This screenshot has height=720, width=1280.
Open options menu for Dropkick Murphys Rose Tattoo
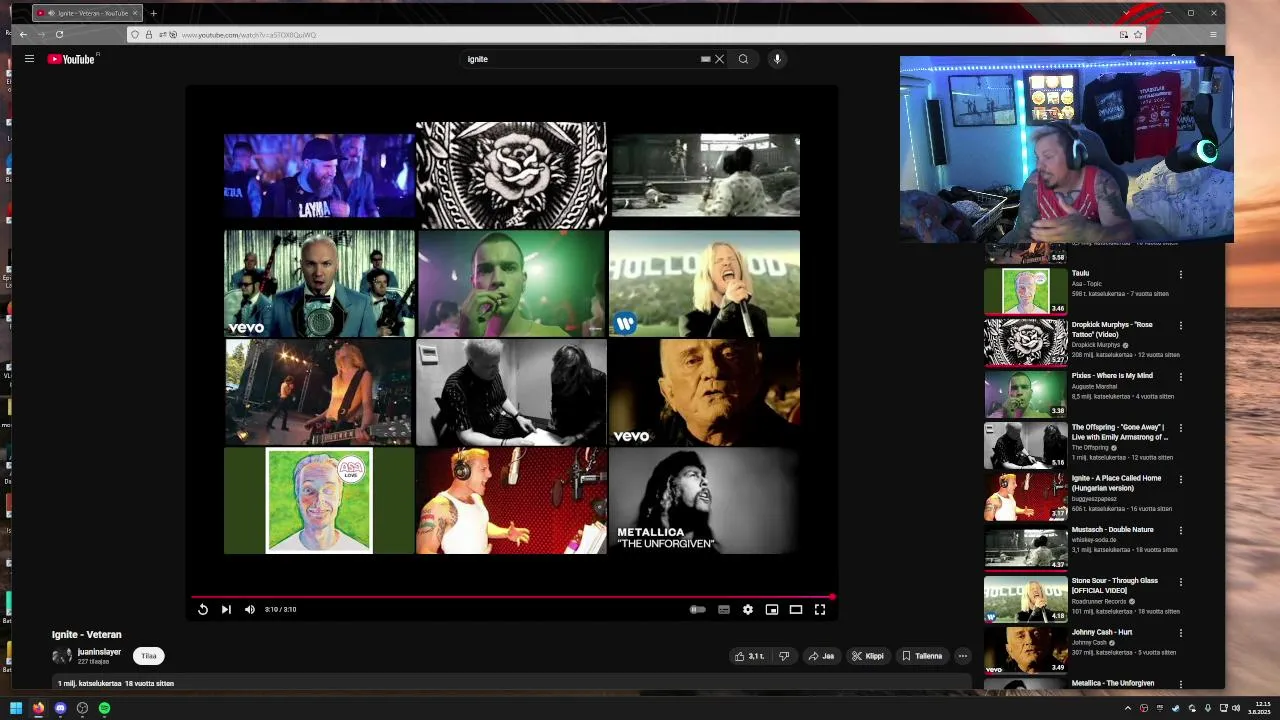[1181, 325]
